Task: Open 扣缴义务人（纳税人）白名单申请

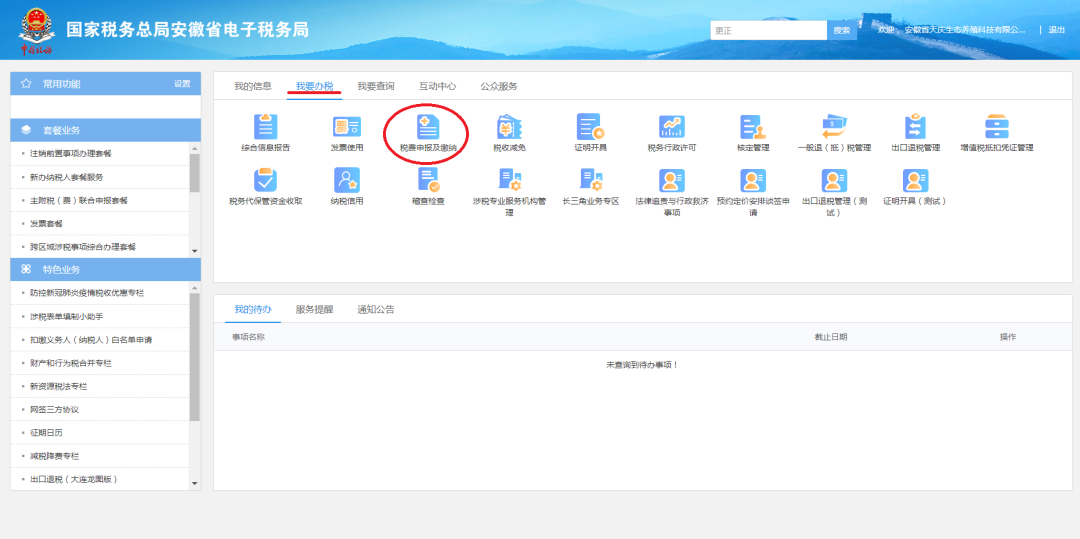Action: (91, 339)
